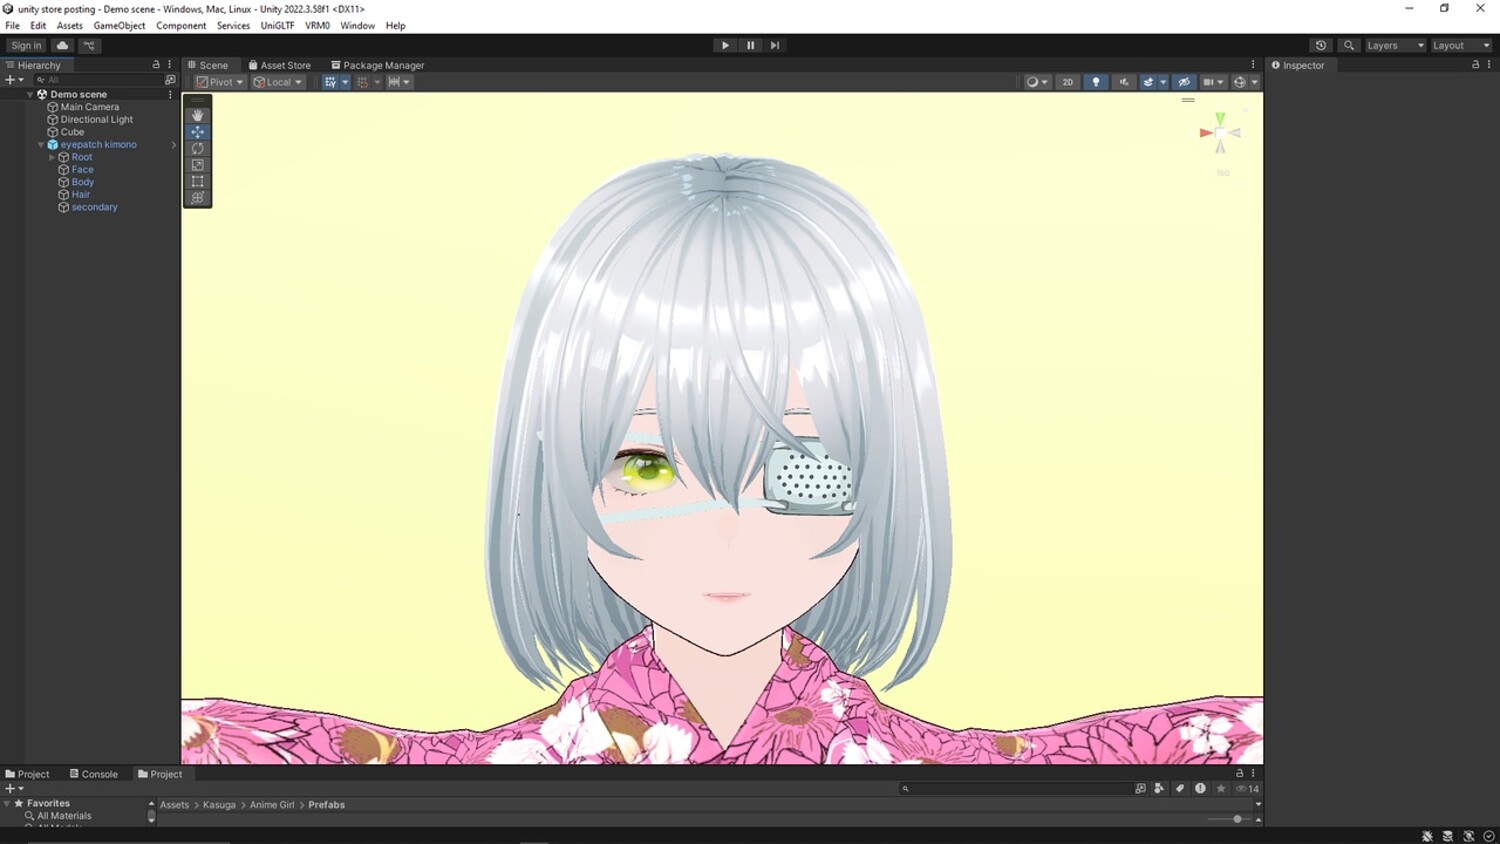The image size is (1500, 844).
Task: Open the global search magnifier
Action: coord(1349,45)
